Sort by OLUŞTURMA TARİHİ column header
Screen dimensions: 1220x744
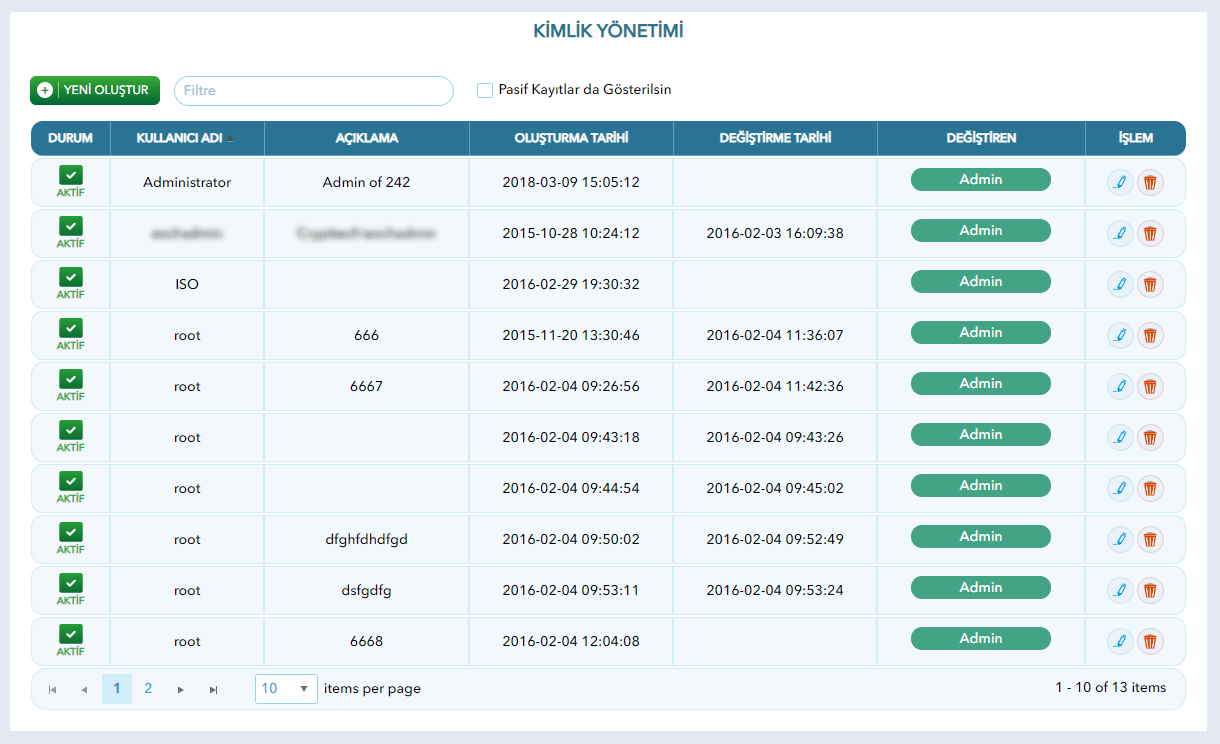coord(571,138)
